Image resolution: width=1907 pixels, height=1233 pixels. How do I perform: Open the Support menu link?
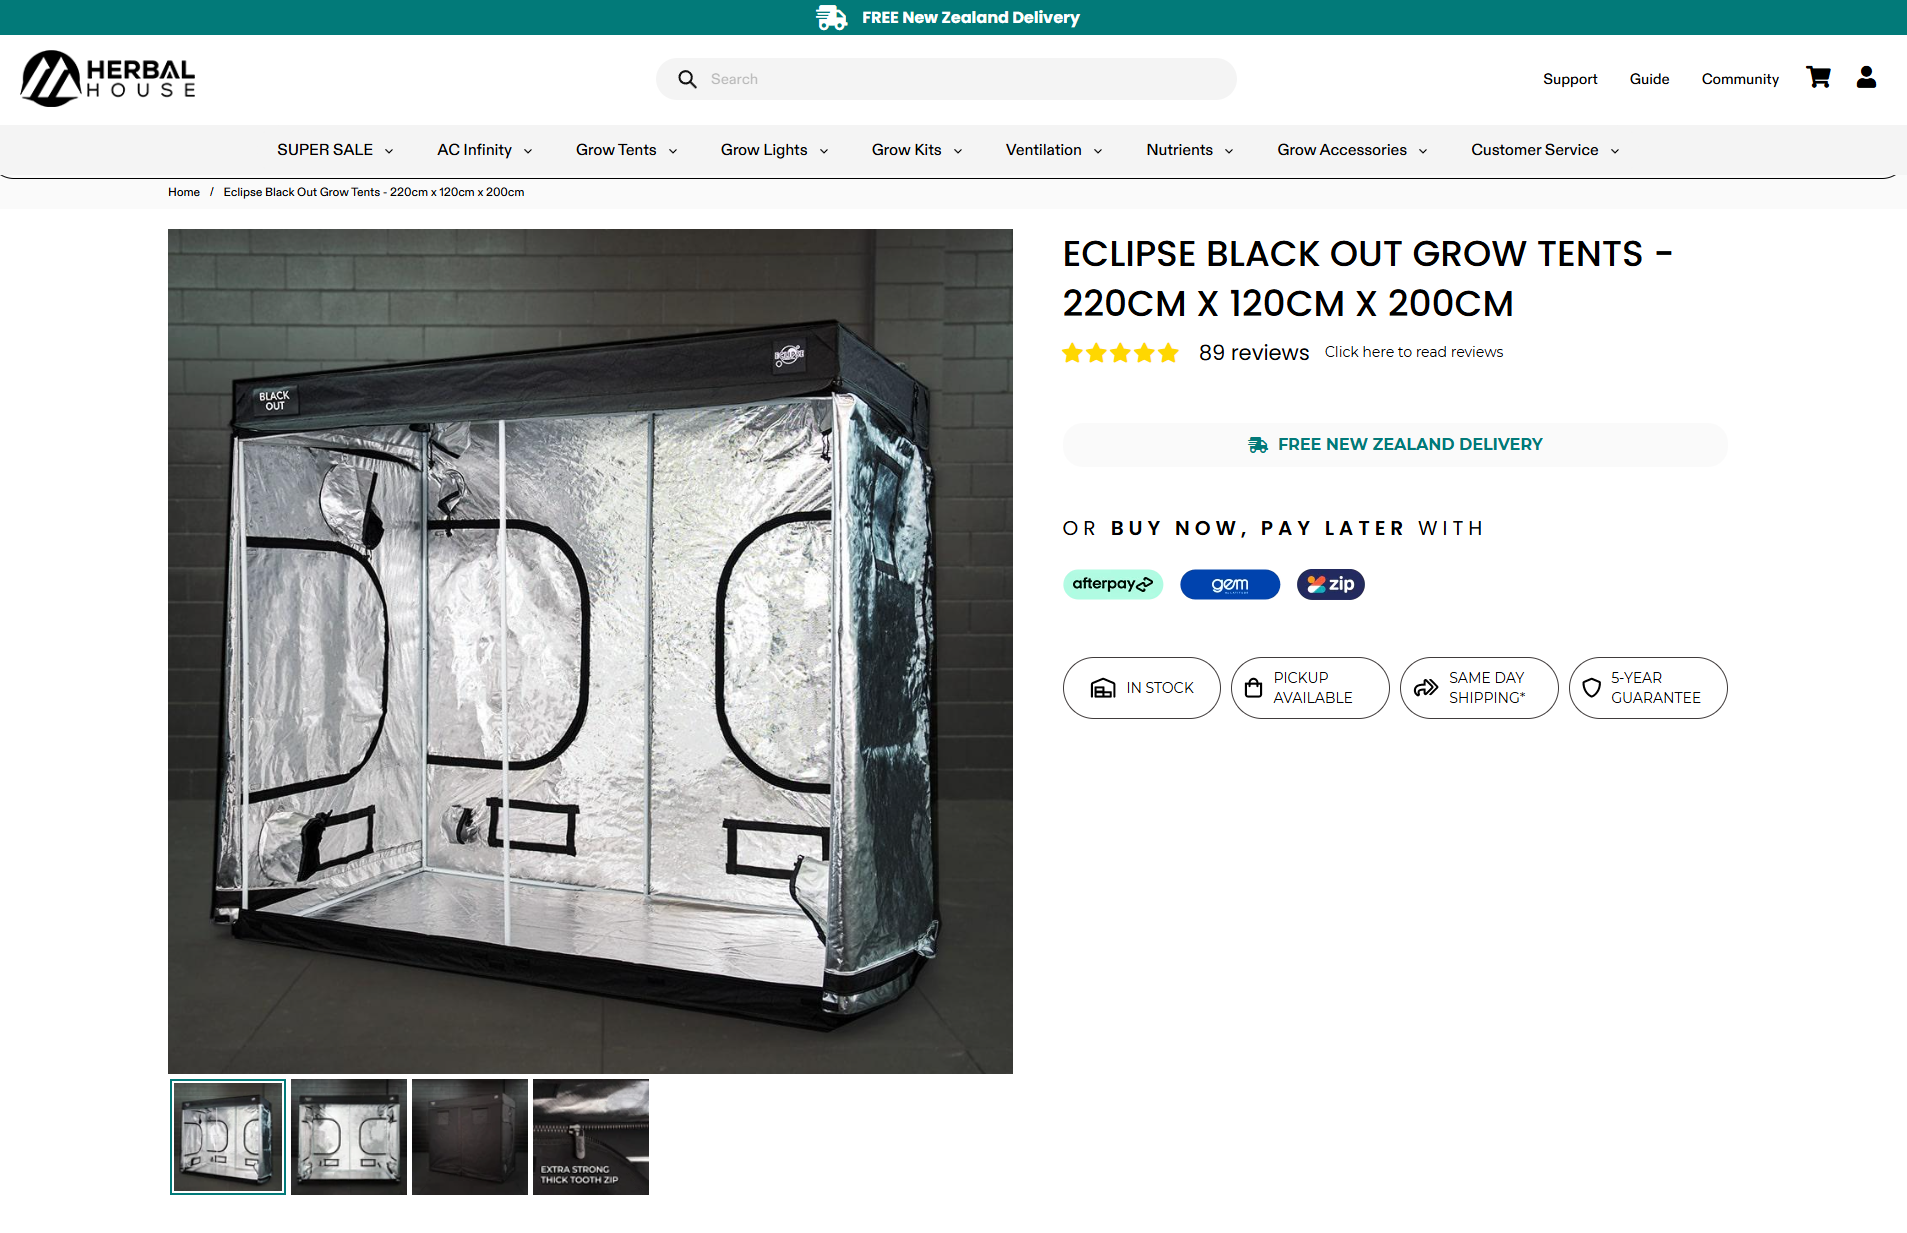point(1570,79)
